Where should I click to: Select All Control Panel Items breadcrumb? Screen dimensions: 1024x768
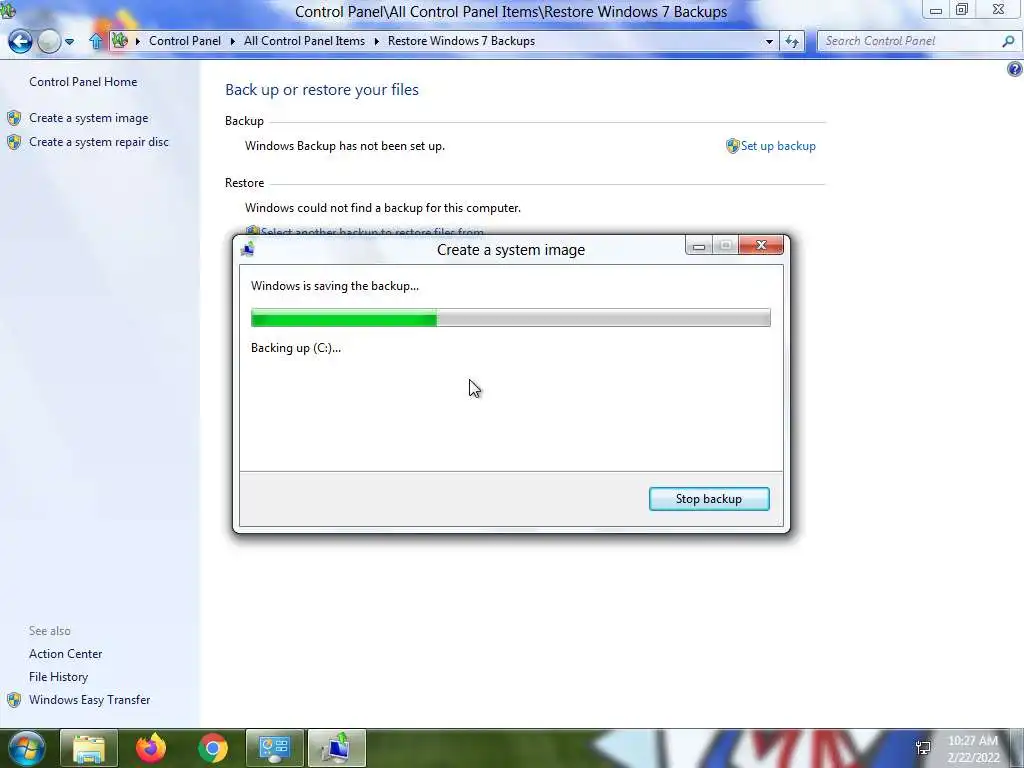[304, 40]
